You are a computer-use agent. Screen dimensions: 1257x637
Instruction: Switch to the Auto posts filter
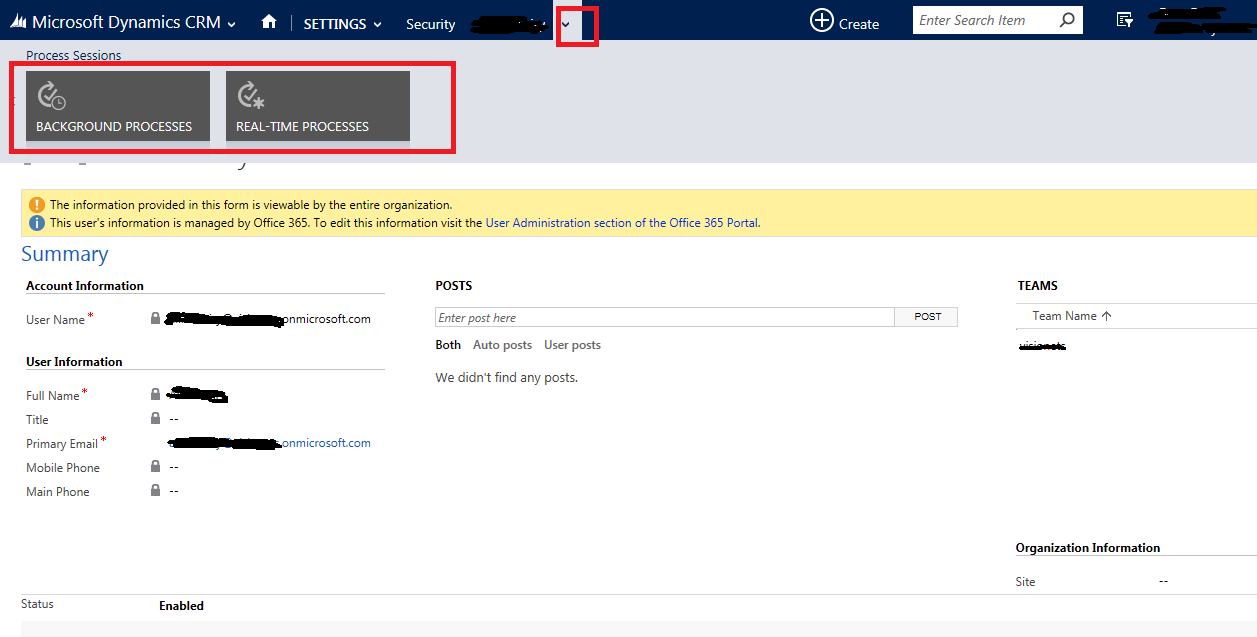[502, 345]
